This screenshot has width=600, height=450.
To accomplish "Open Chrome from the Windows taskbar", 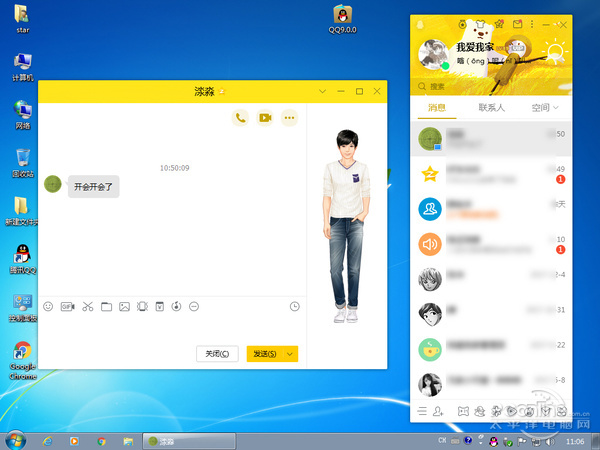I will (101, 441).
